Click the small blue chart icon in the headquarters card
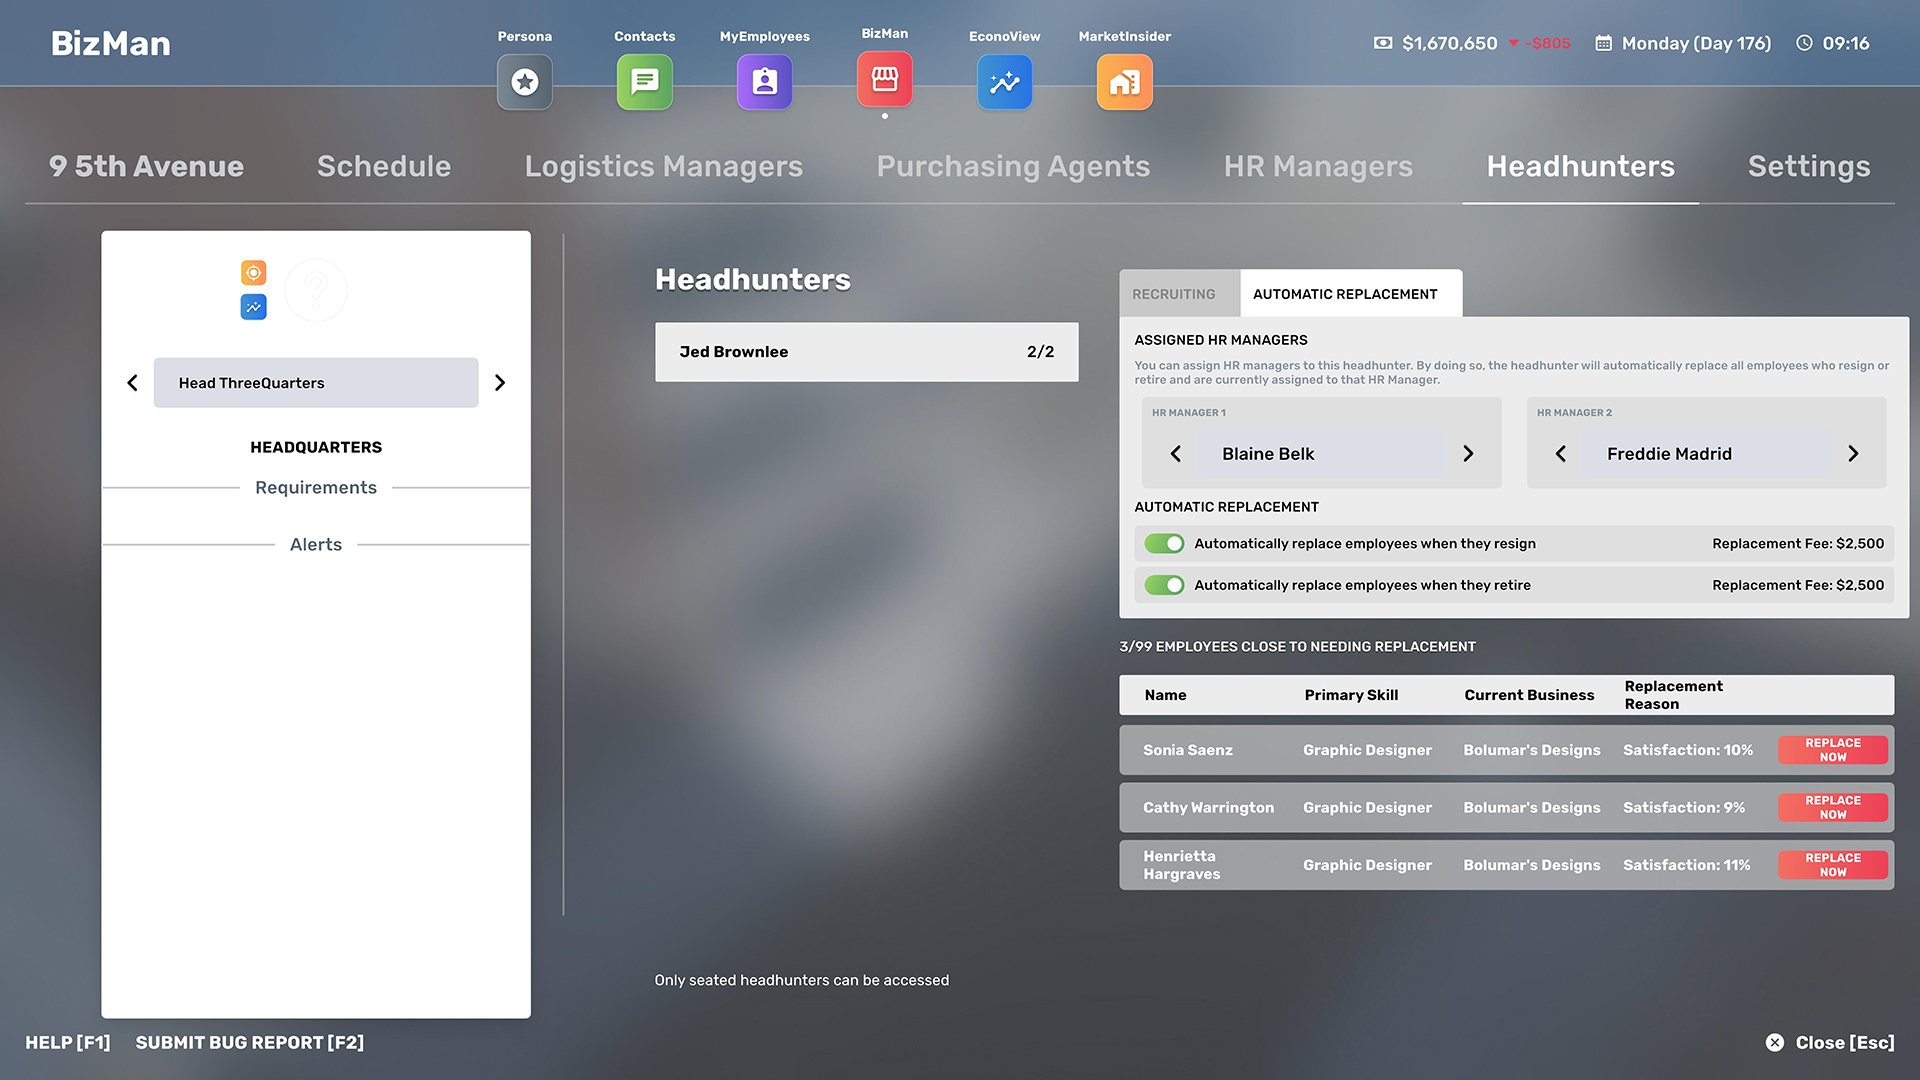Image resolution: width=1920 pixels, height=1080 pixels. pos(253,307)
